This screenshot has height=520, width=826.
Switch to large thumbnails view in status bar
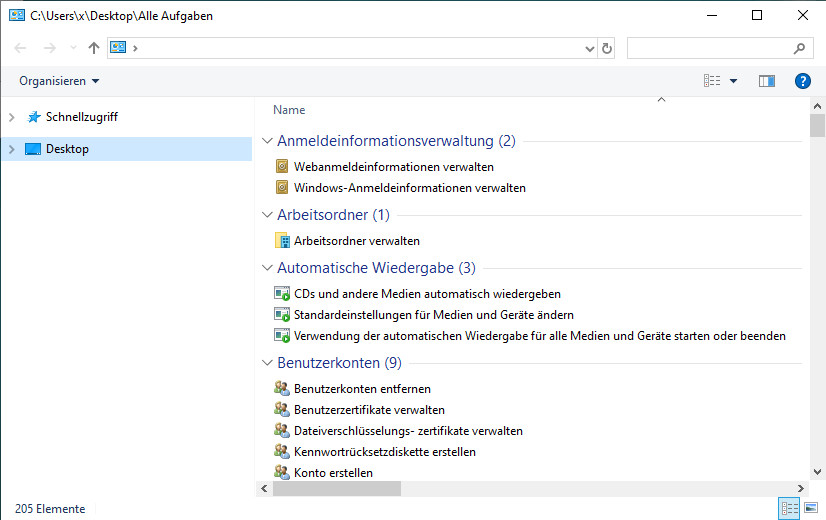pyautogui.click(x=811, y=508)
